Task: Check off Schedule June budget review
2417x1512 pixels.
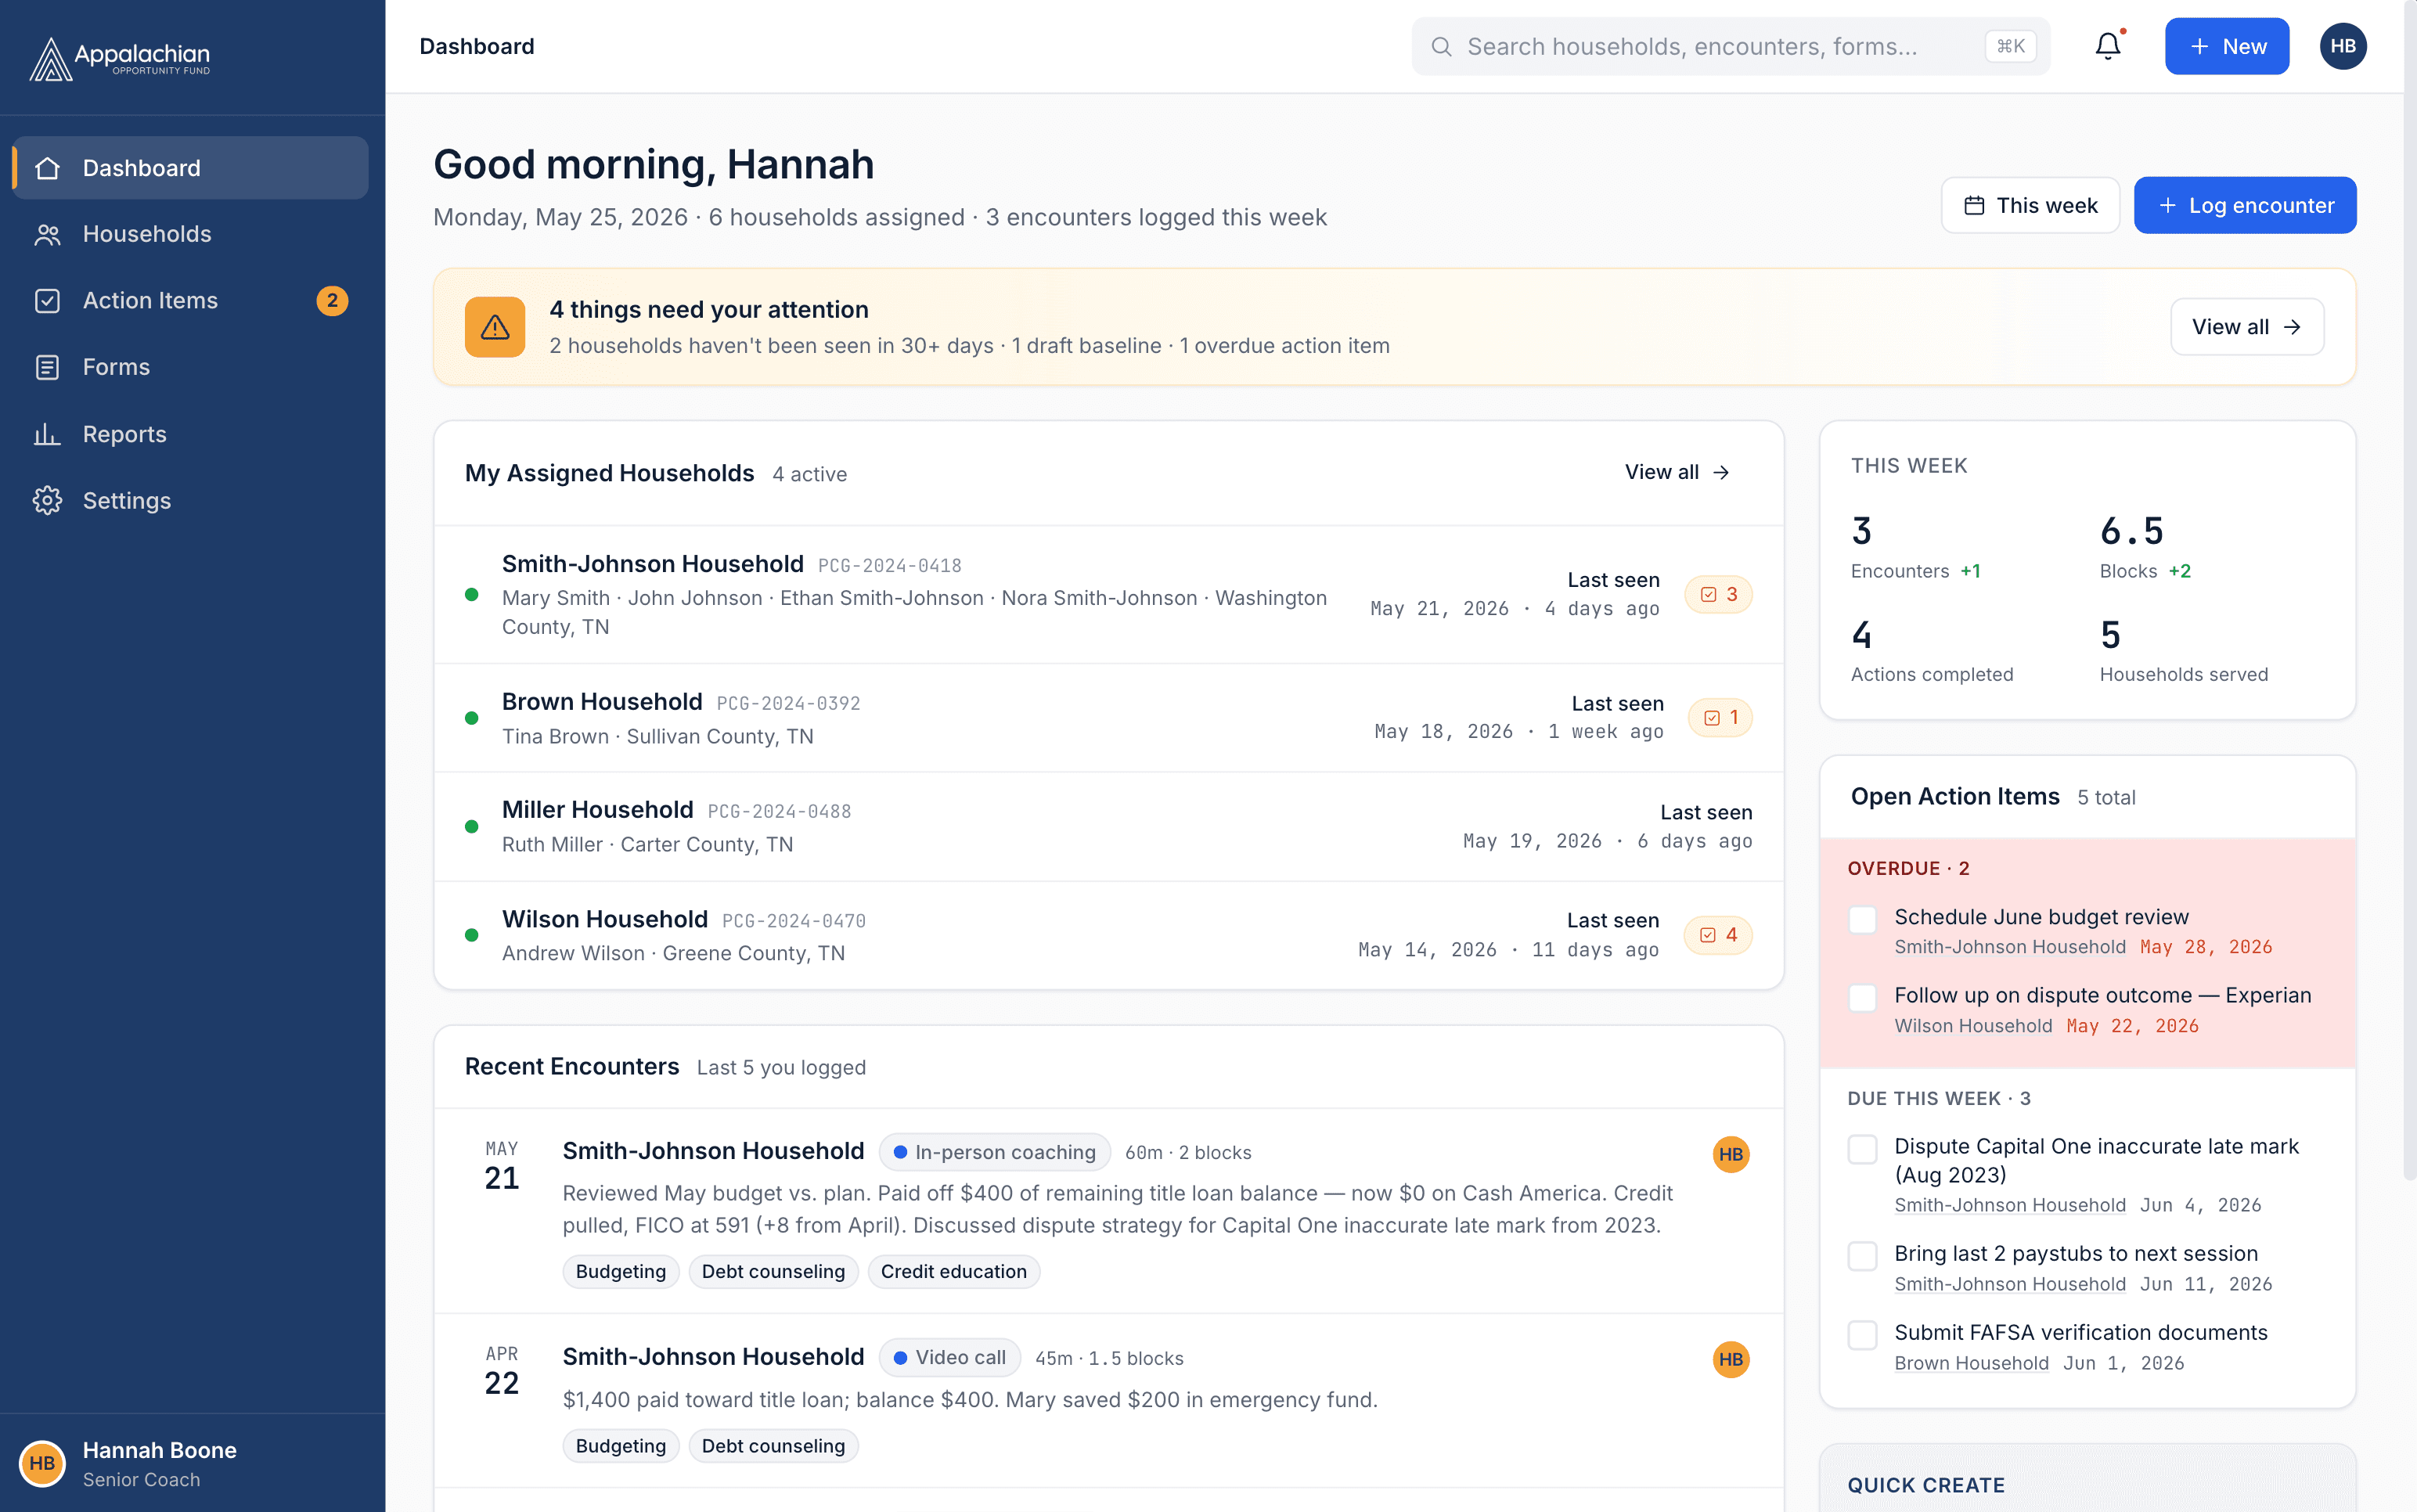Action: 1862,920
